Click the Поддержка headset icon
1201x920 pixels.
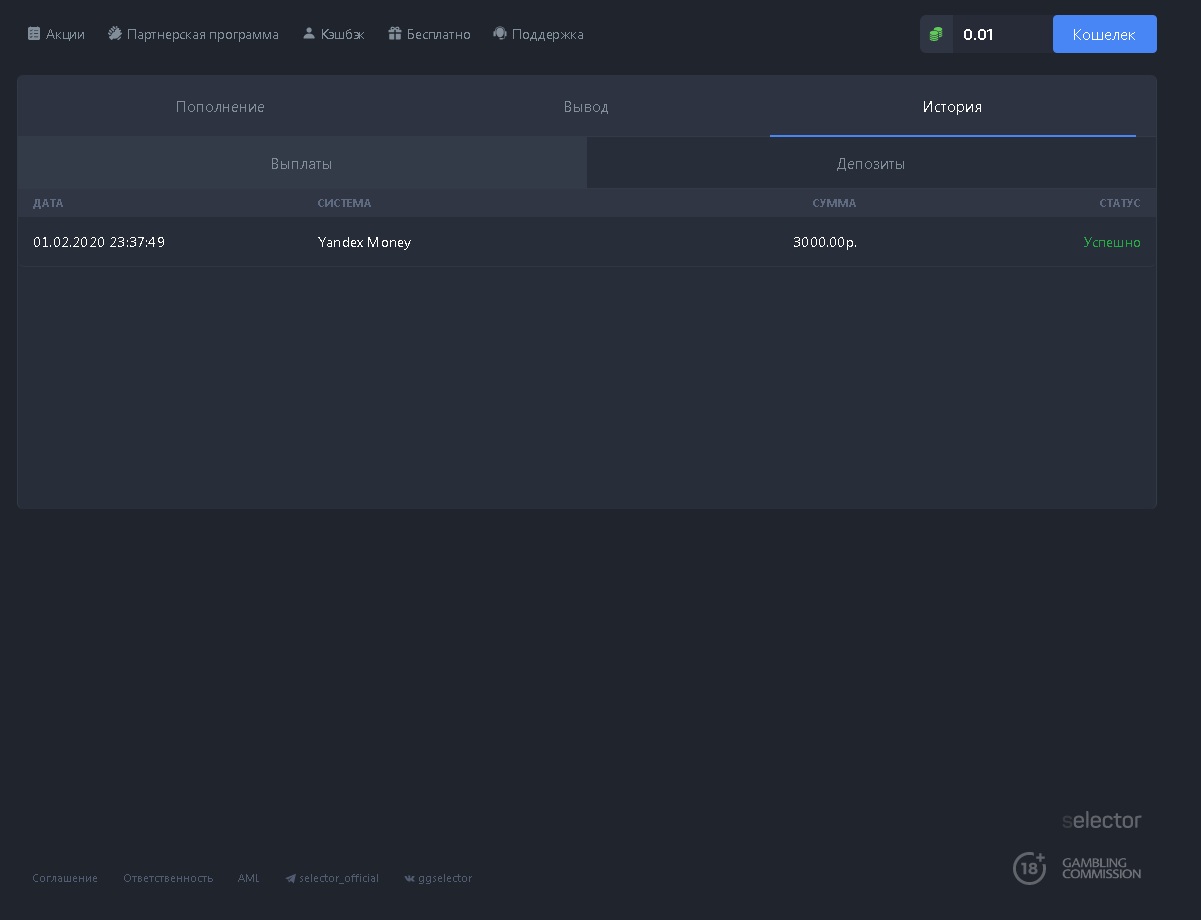point(500,34)
